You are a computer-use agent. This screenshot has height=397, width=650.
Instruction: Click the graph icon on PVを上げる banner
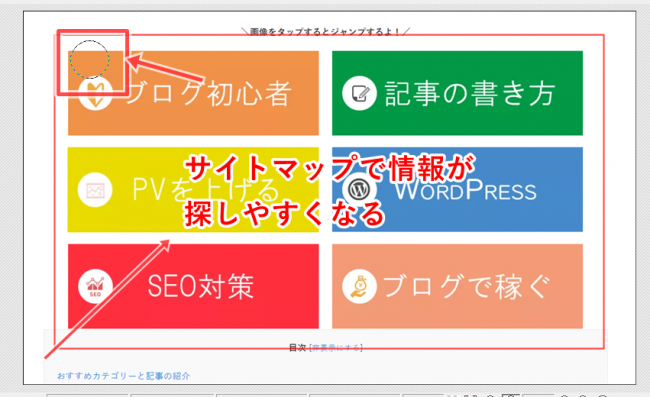tap(95, 190)
